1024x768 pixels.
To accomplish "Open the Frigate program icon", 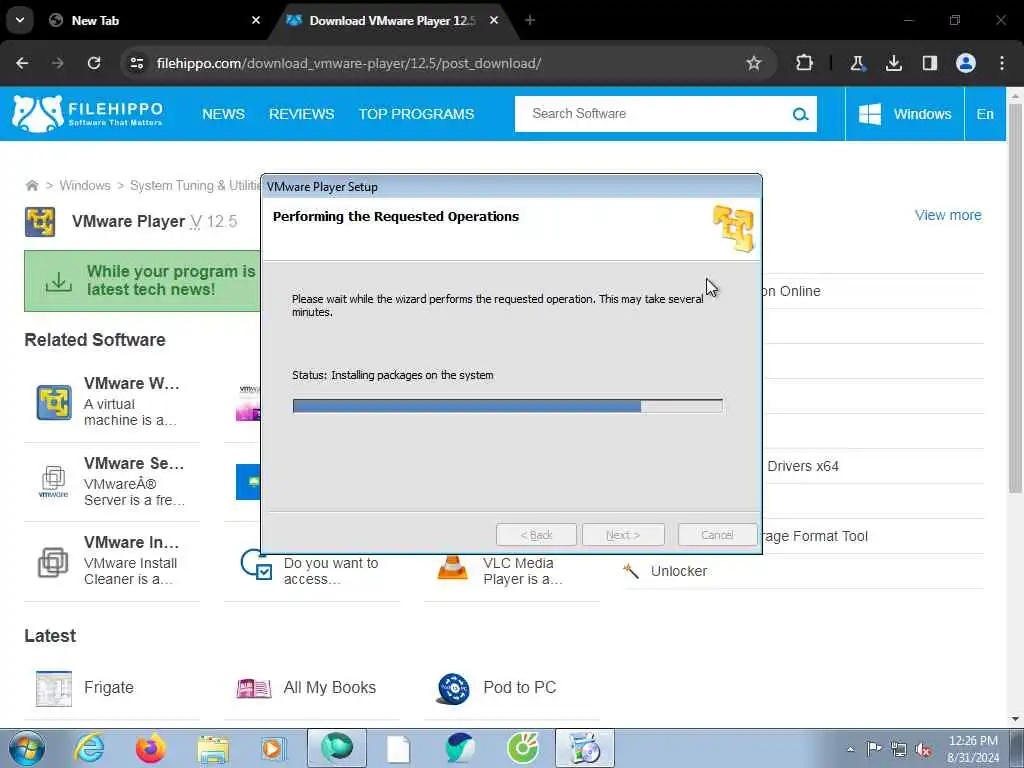I will [54, 688].
